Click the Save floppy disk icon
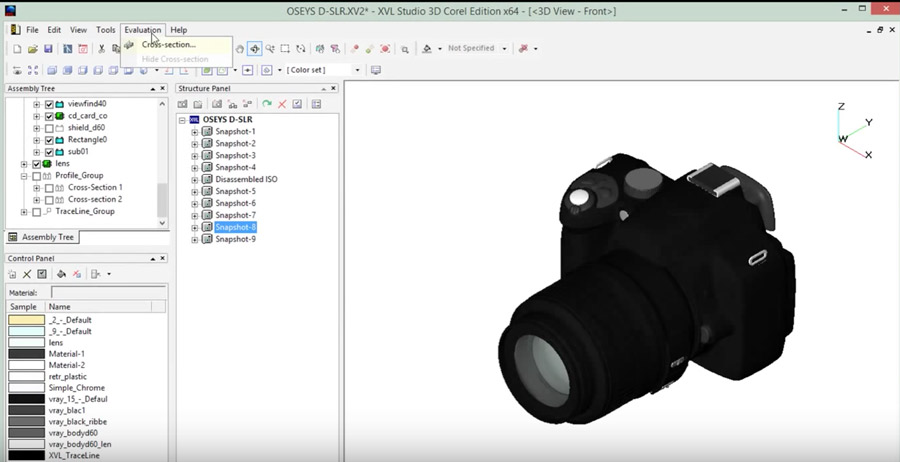 (x=48, y=49)
